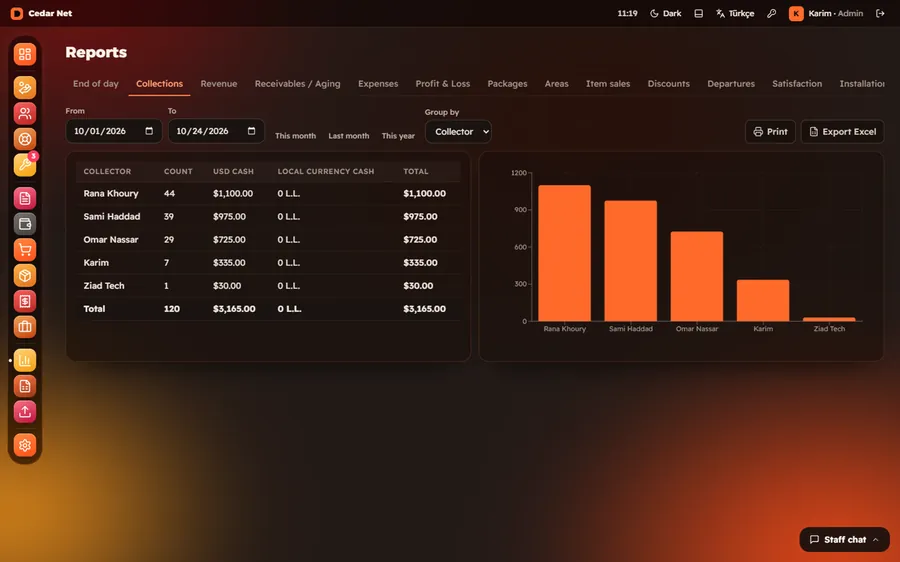Open the wallet icon in sidebar

tap(25, 224)
